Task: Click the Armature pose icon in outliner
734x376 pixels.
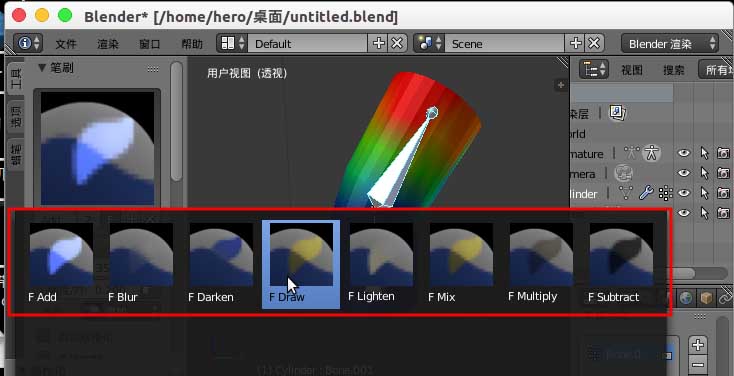Action: (651, 154)
